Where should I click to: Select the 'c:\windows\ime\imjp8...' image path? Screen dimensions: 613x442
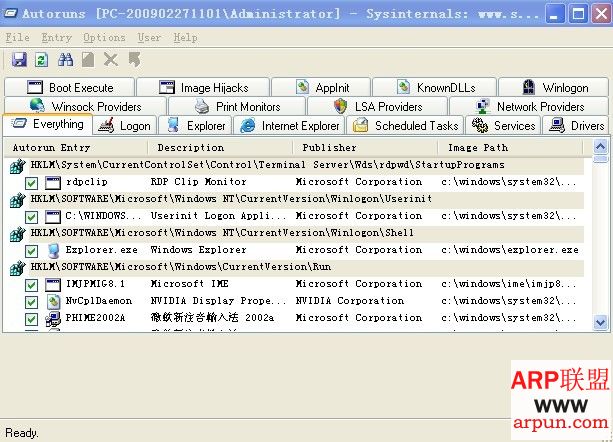[509, 284]
